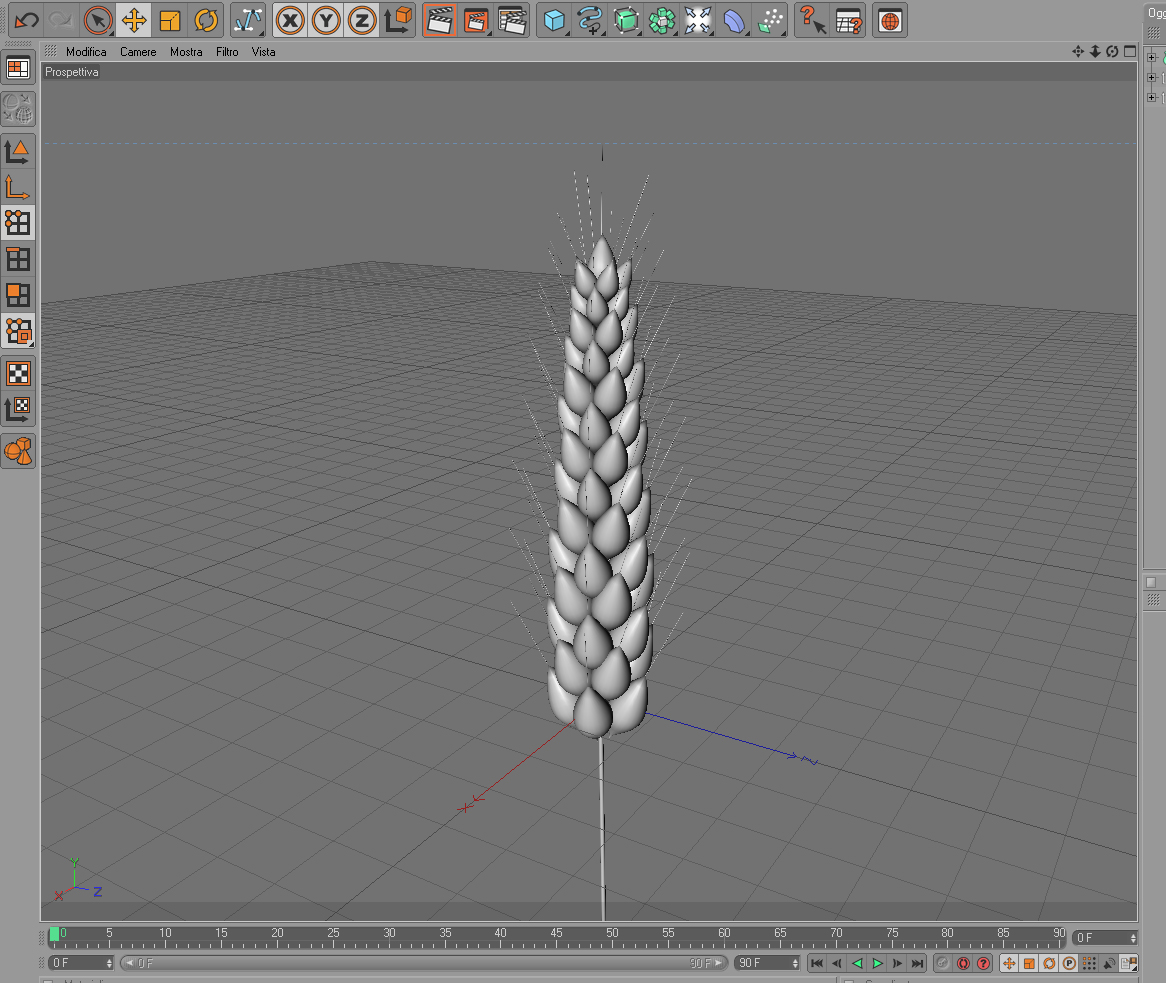The width and height of the screenshot is (1166, 983).
Task: Toggle the X axis lock
Action: tap(290, 20)
